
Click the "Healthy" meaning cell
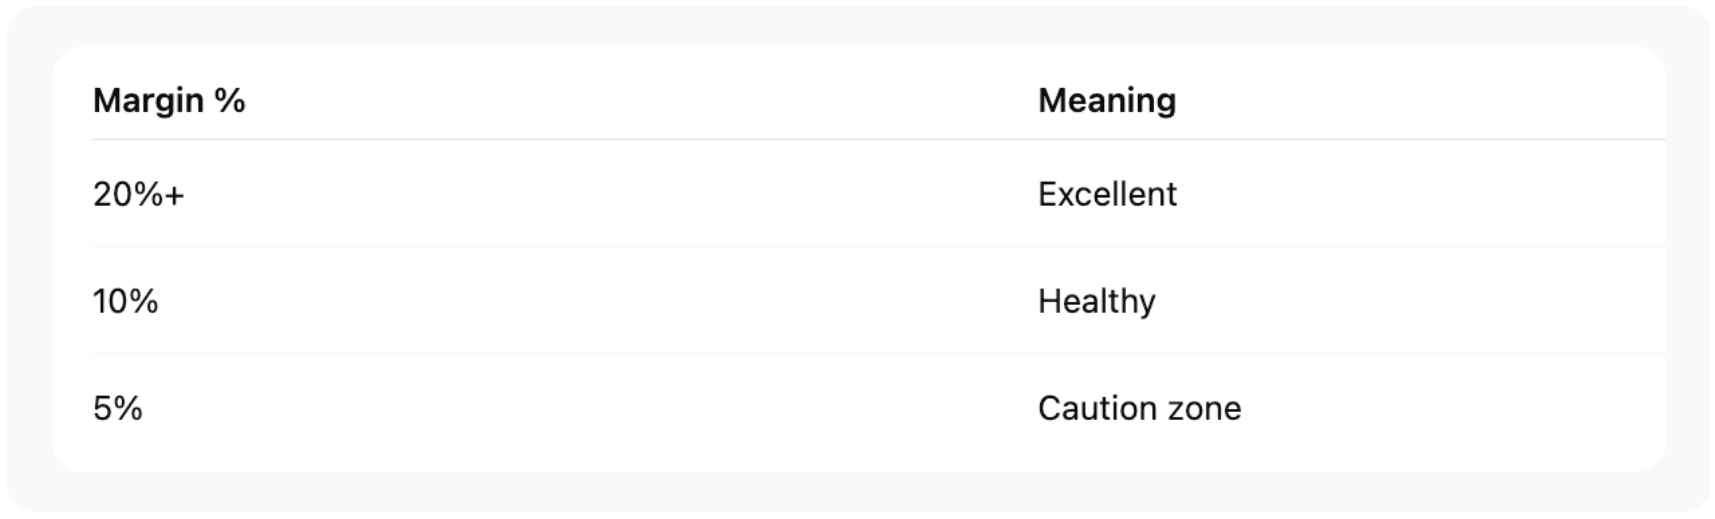(1096, 301)
